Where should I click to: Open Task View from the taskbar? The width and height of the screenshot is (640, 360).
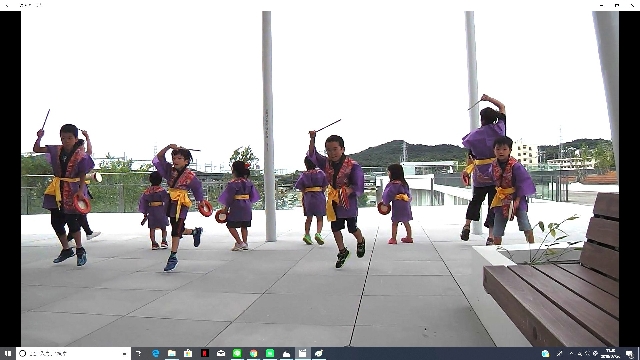tap(139, 353)
